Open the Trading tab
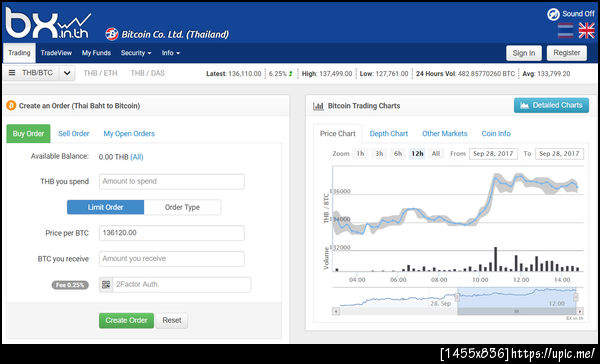 19,53
